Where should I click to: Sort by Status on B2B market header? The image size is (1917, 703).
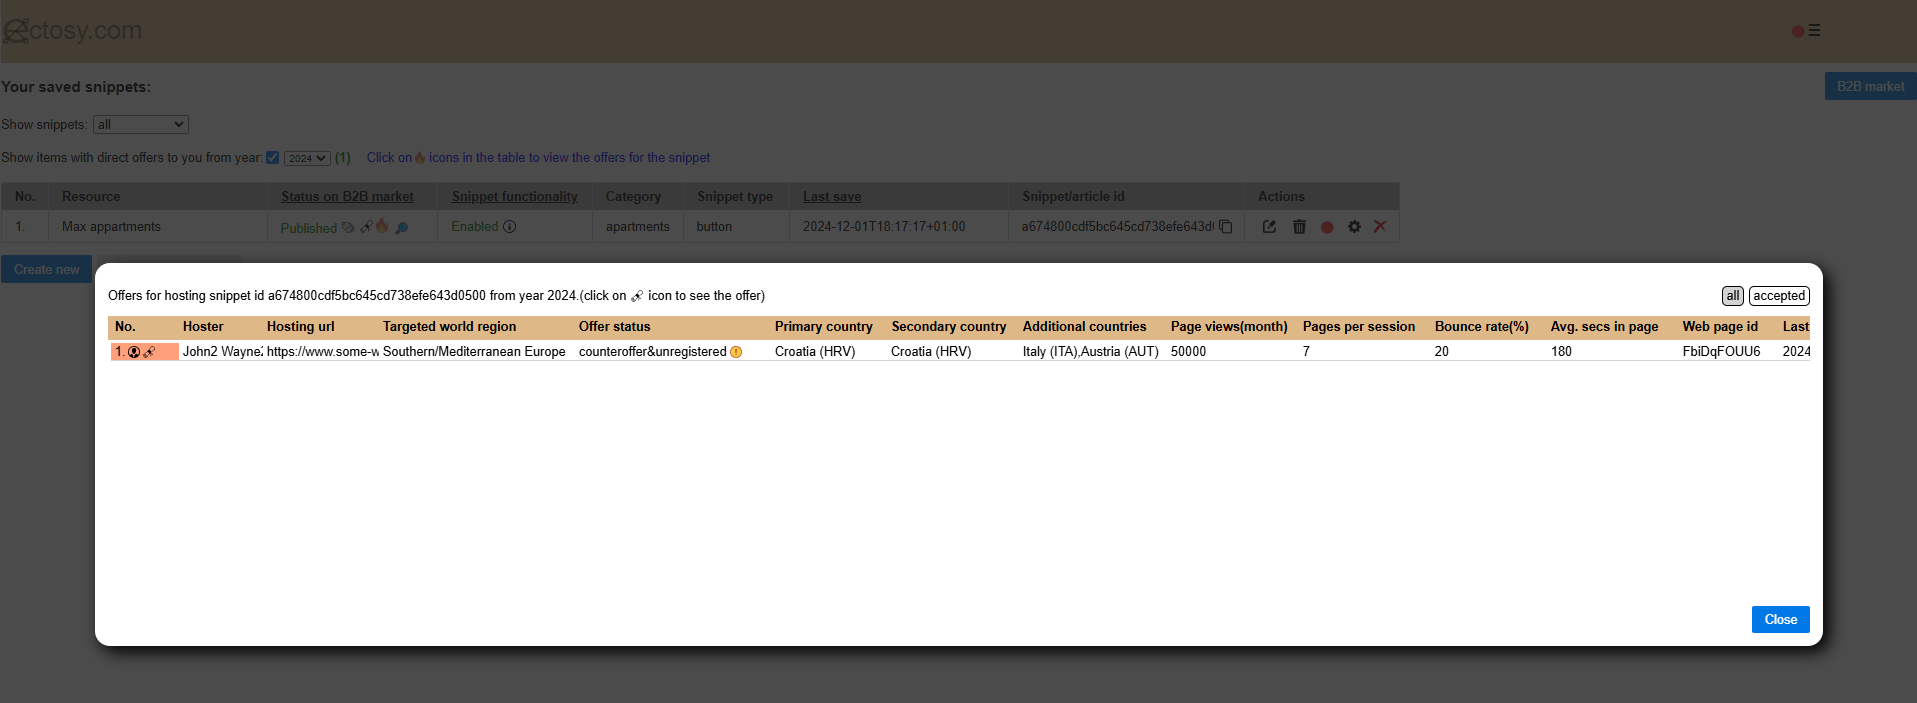pyautogui.click(x=347, y=197)
